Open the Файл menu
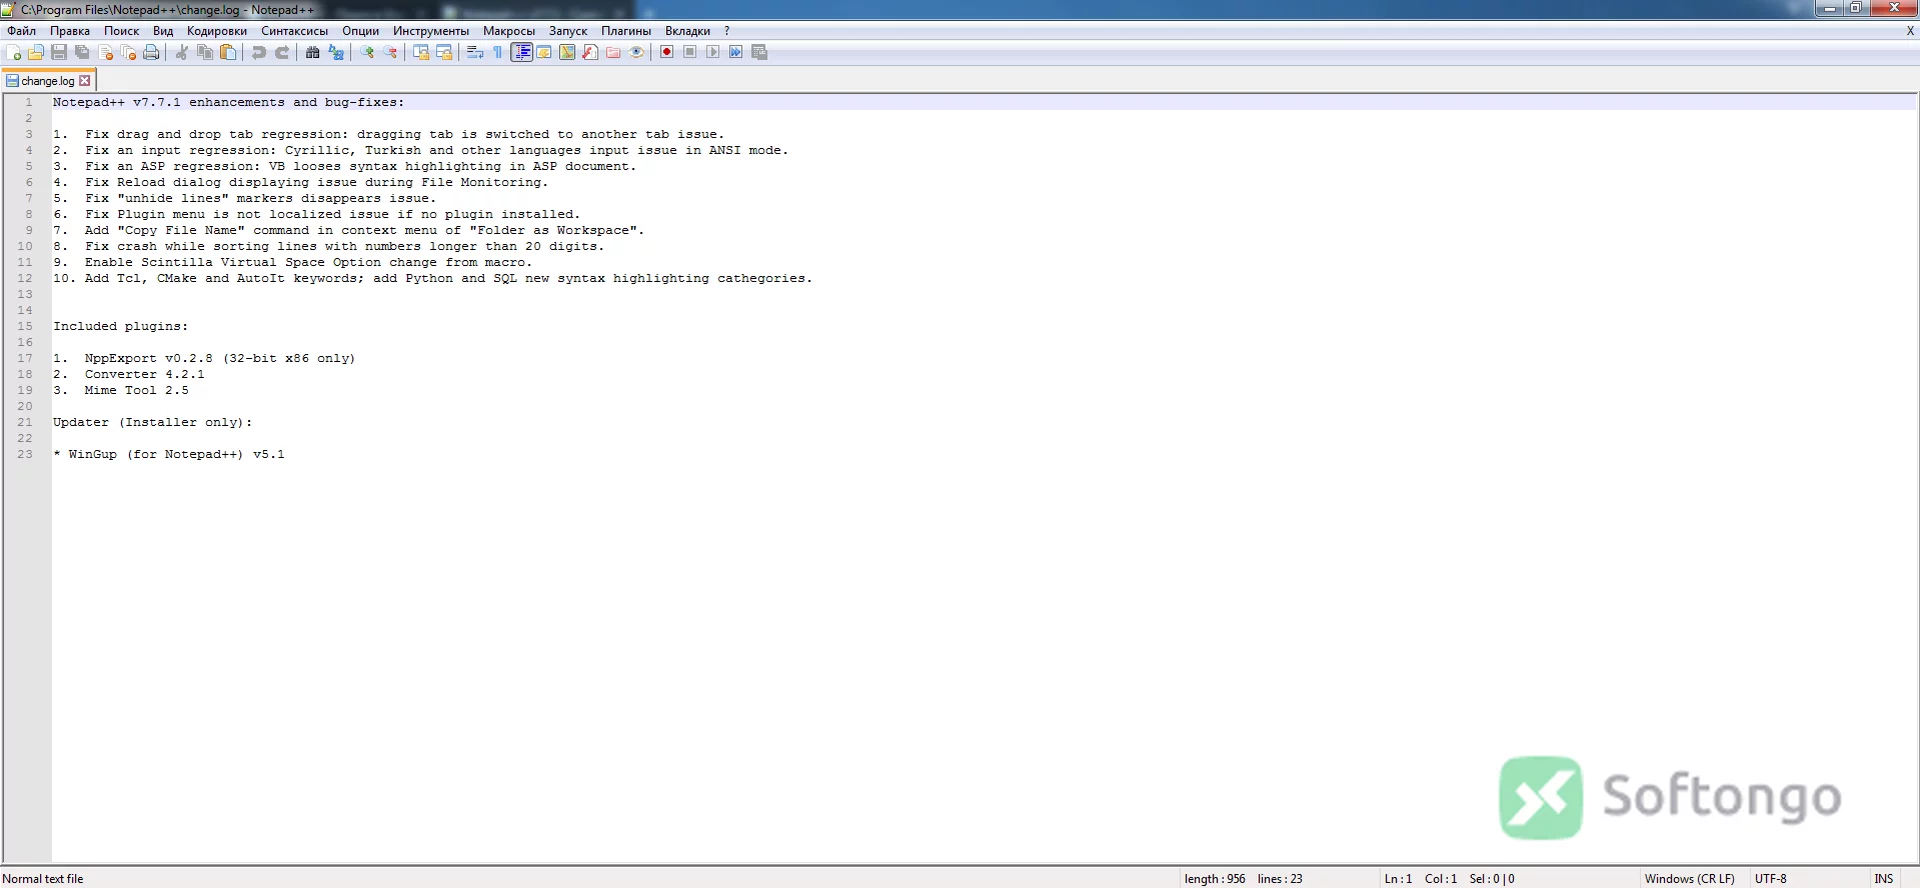 (x=22, y=31)
